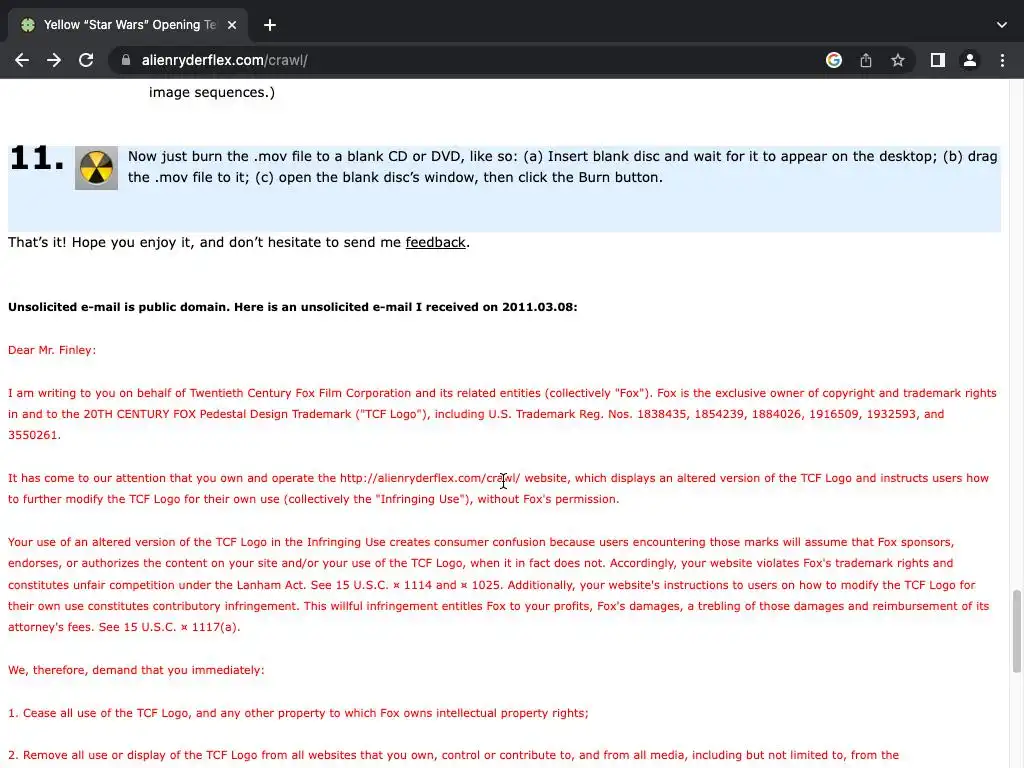
Task: Click the page vertical scrollbar thumb
Action: [x=1016, y=630]
